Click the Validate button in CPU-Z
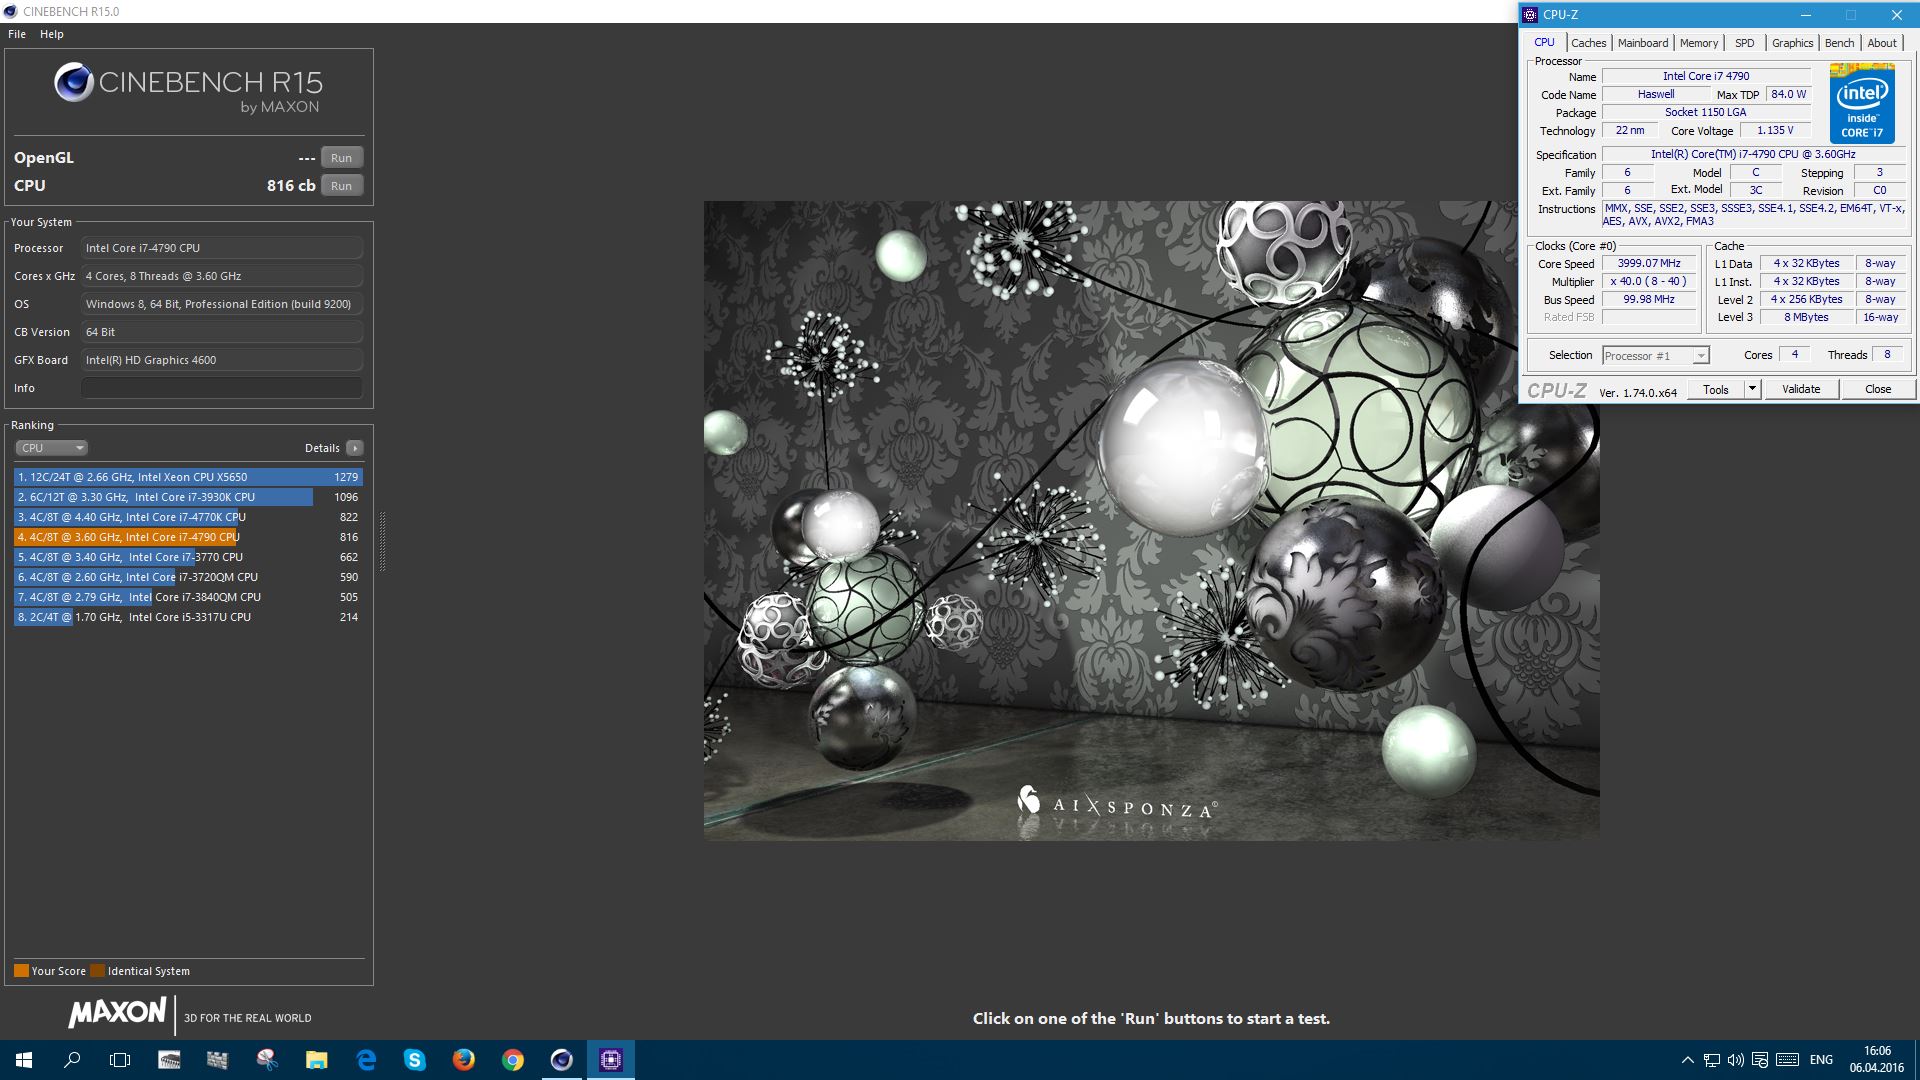The height and width of the screenshot is (1080, 1920). (1800, 389)
